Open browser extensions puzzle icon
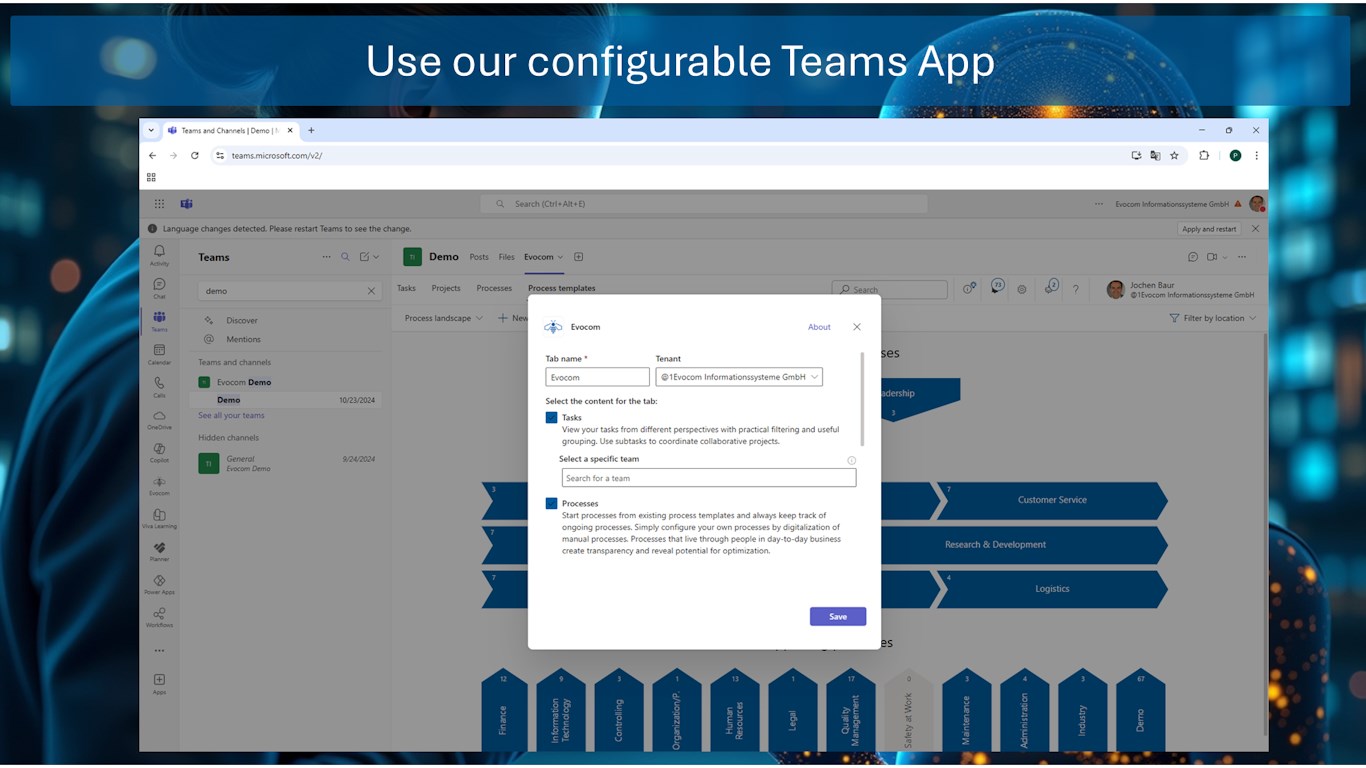Viewport: 1366px width, 768px height. click(1204, 156)
